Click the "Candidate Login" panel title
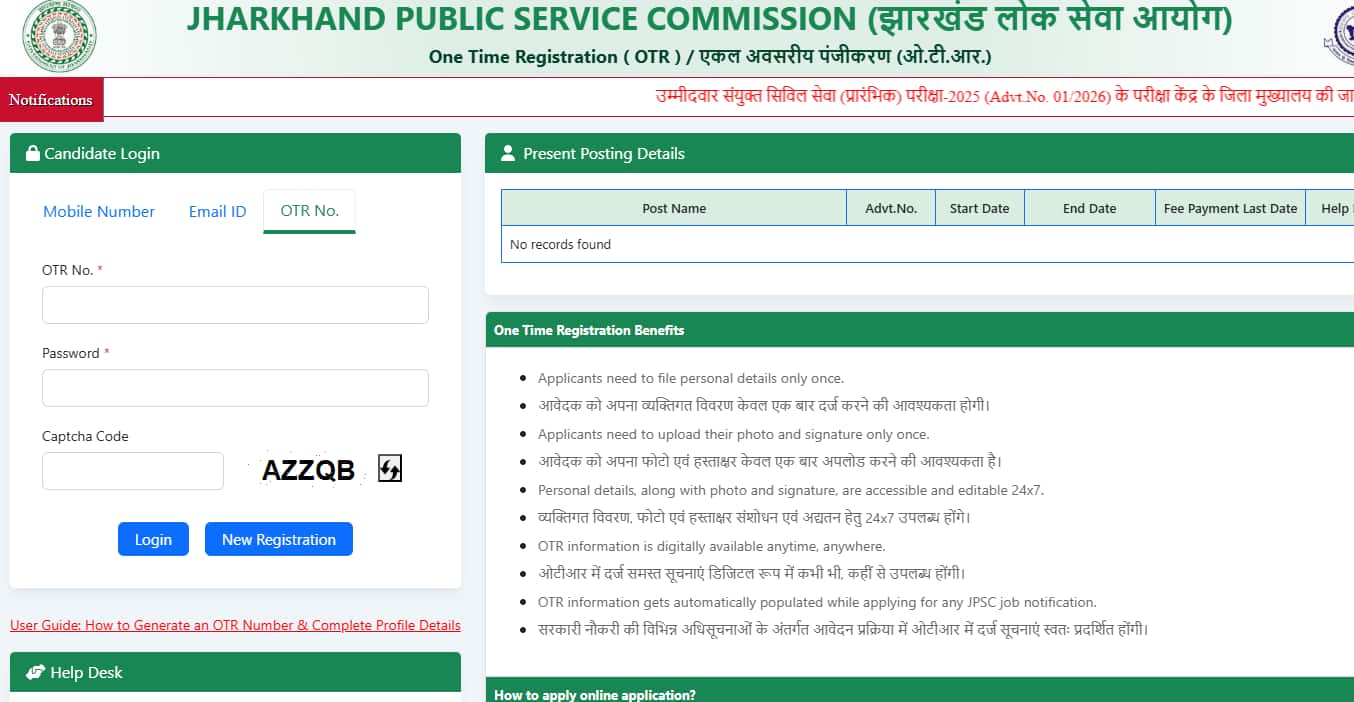The width and height of the screenshot is (1354, 702). click(102, 153)
